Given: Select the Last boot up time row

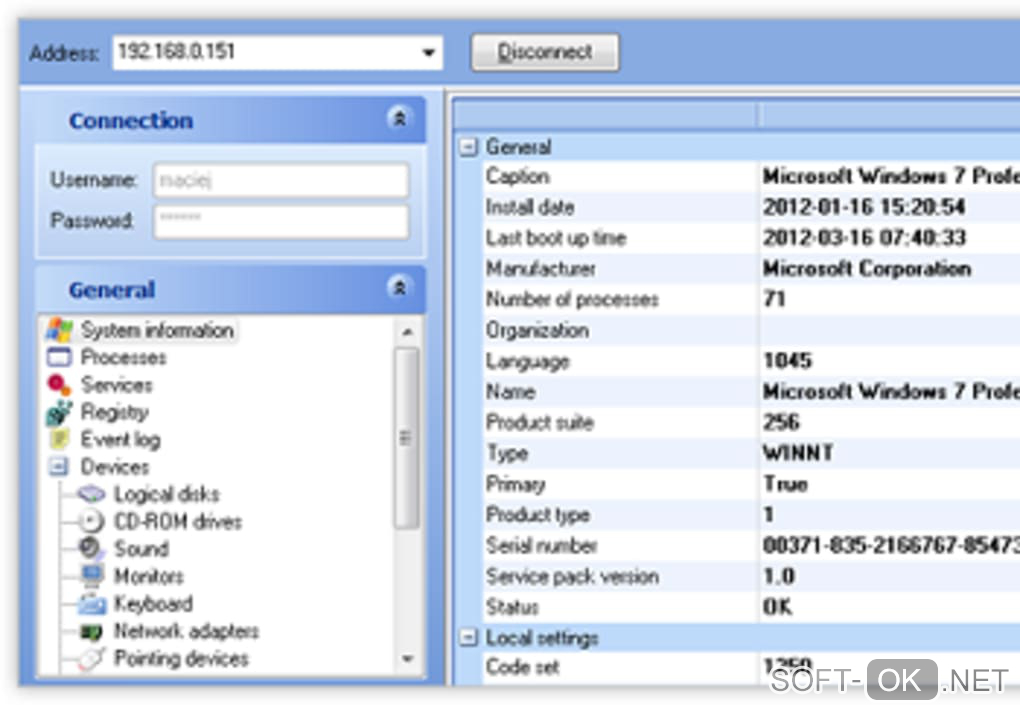Looking at the screenshot, I should tap(751, 237).
